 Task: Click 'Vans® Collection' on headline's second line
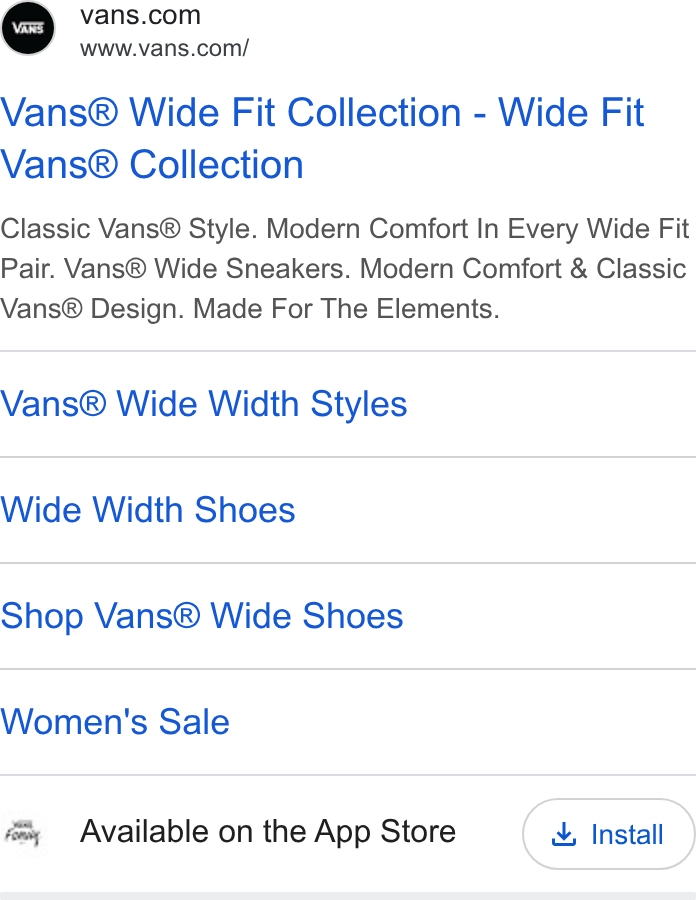[152, 165]
